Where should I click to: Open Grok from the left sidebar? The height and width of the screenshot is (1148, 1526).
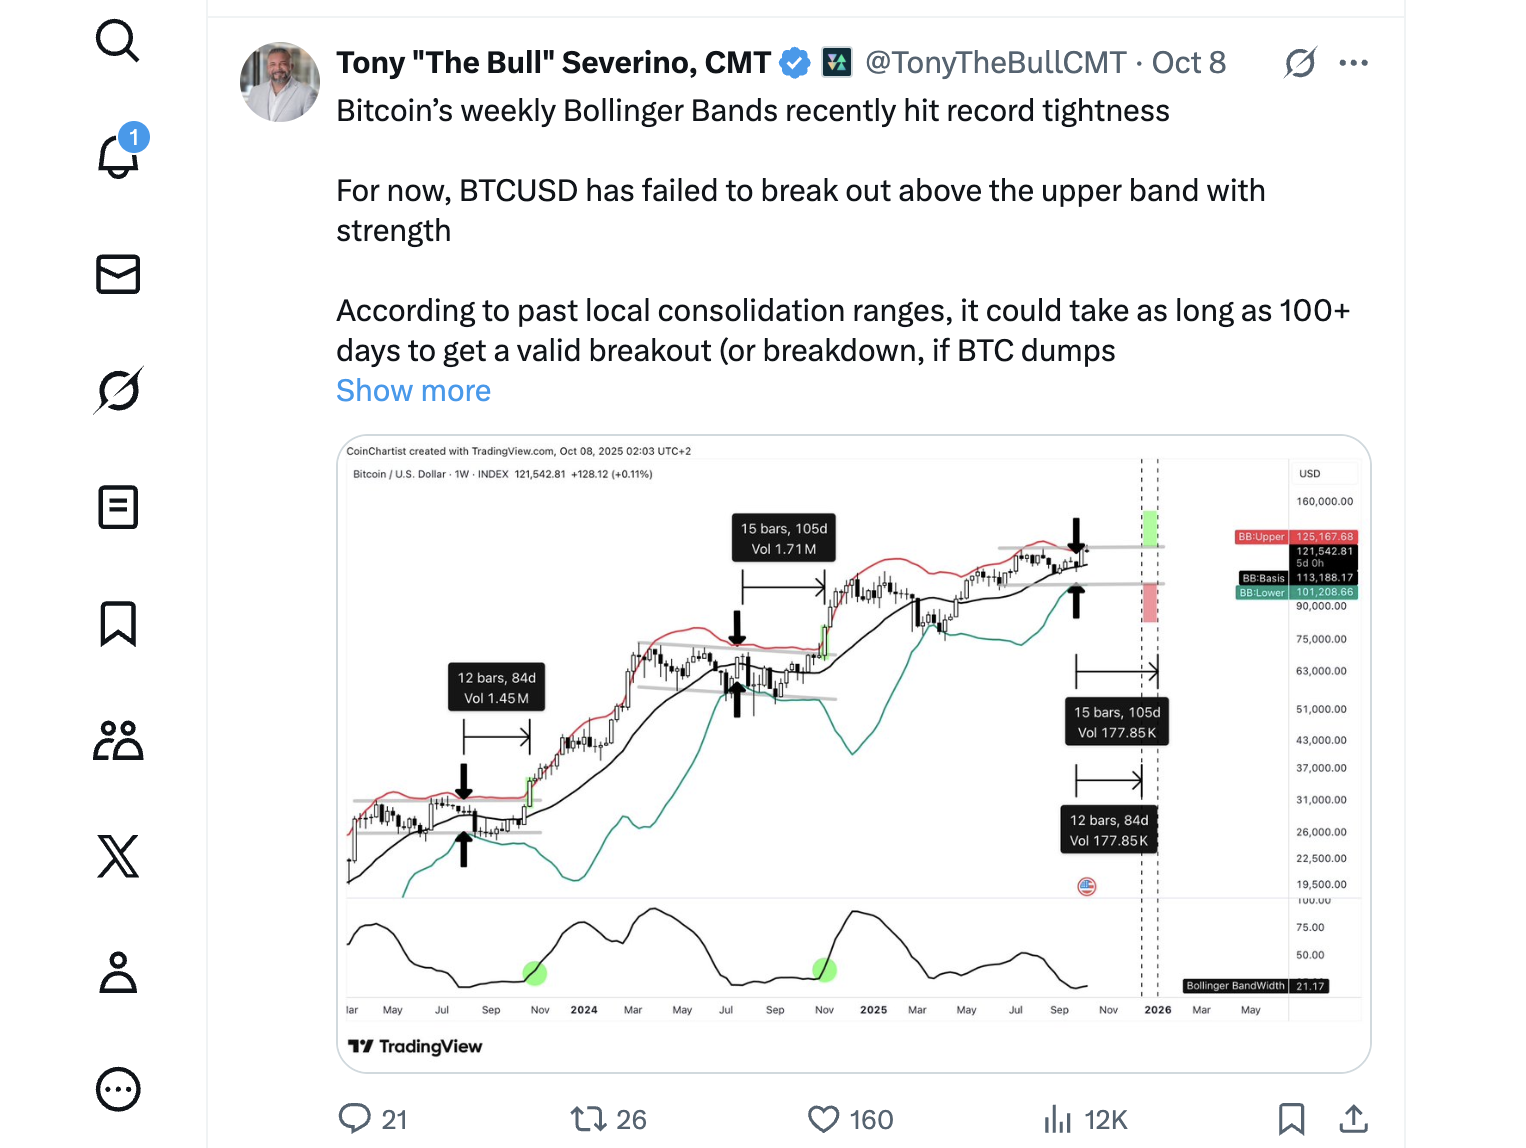click(118, 390)
